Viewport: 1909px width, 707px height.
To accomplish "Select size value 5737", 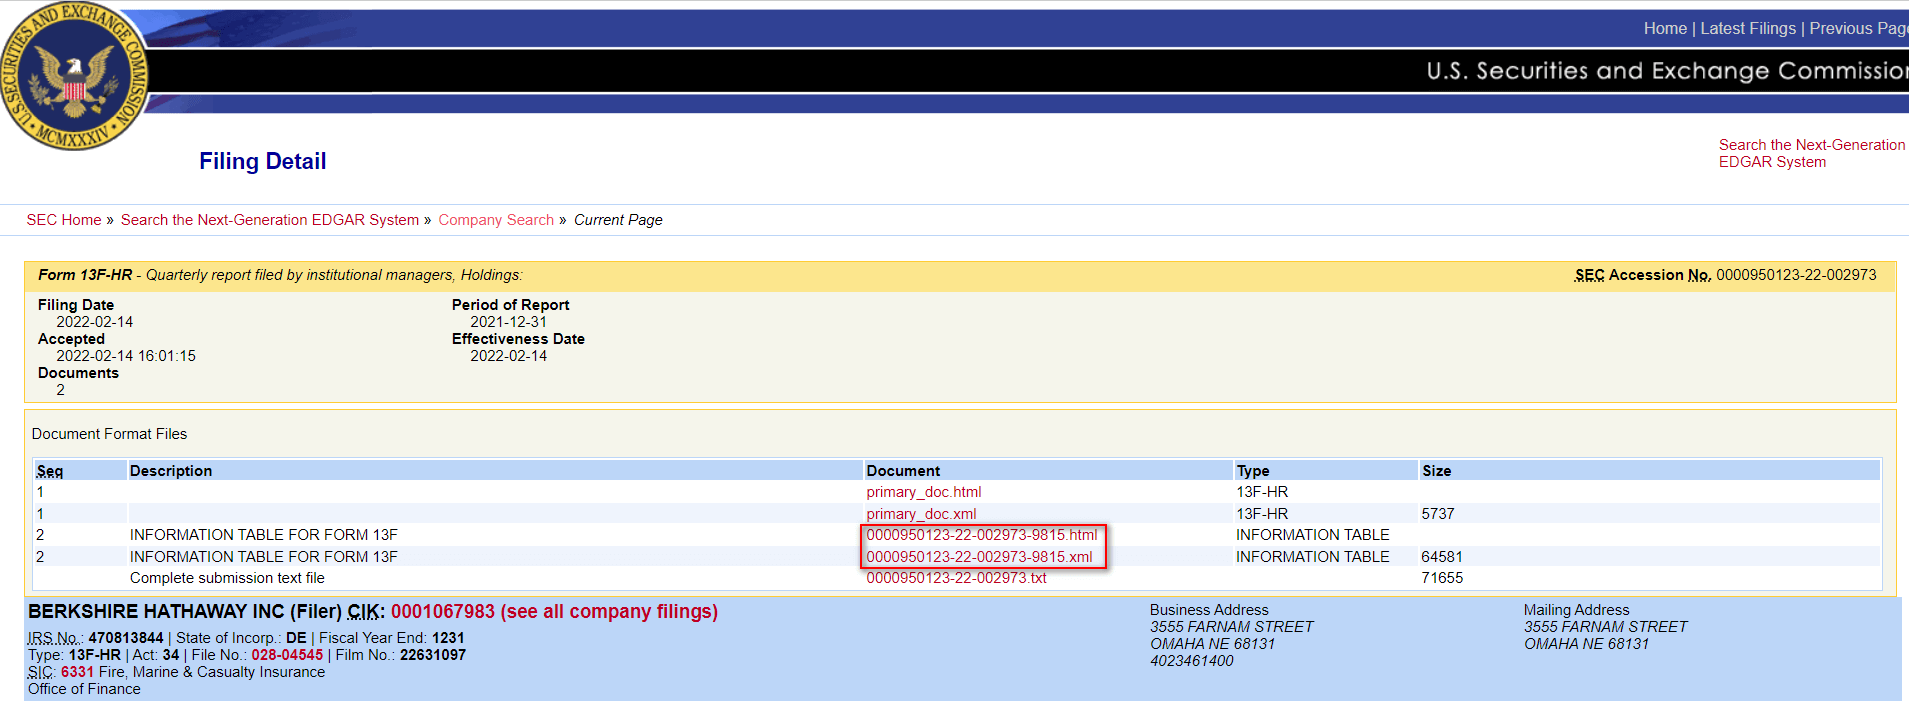I will click(x=1438, y=514).
